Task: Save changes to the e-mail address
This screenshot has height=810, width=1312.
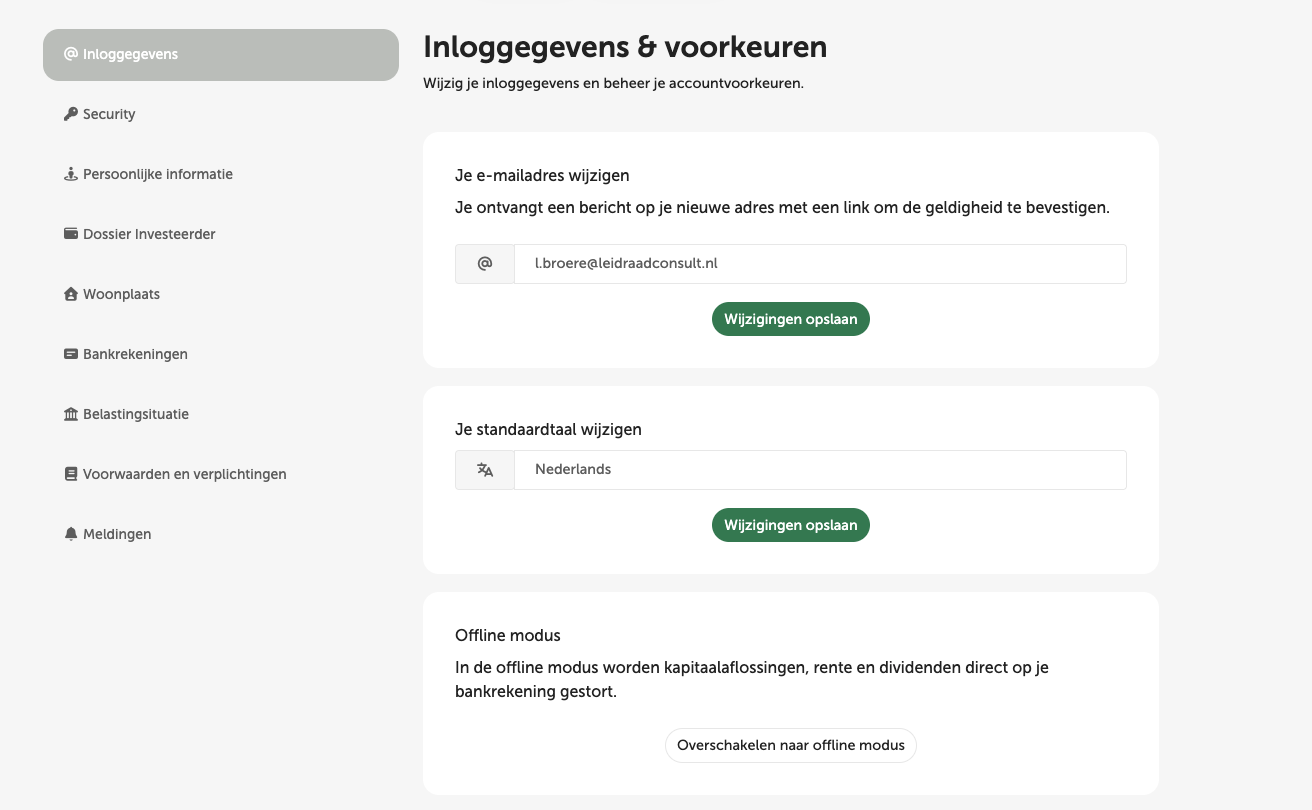Action: tap(791, 319)
